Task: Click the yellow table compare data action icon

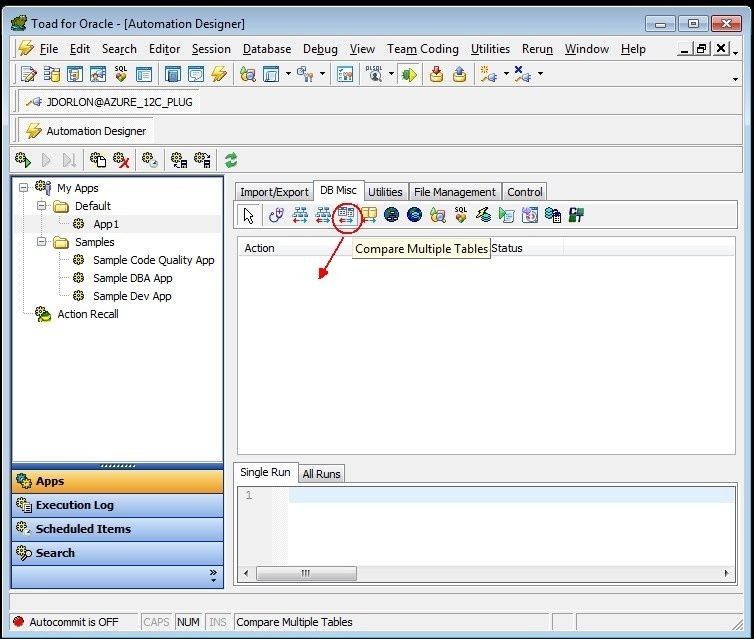Action: coord(369,215)
